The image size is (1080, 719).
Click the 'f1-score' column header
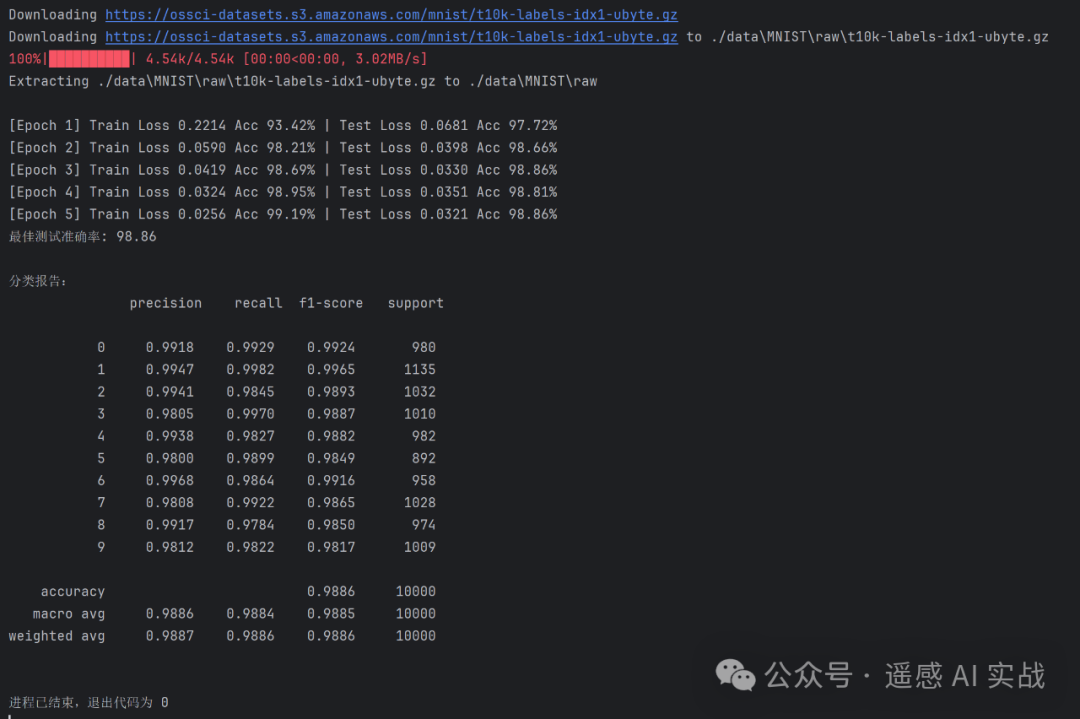[331, 303]
